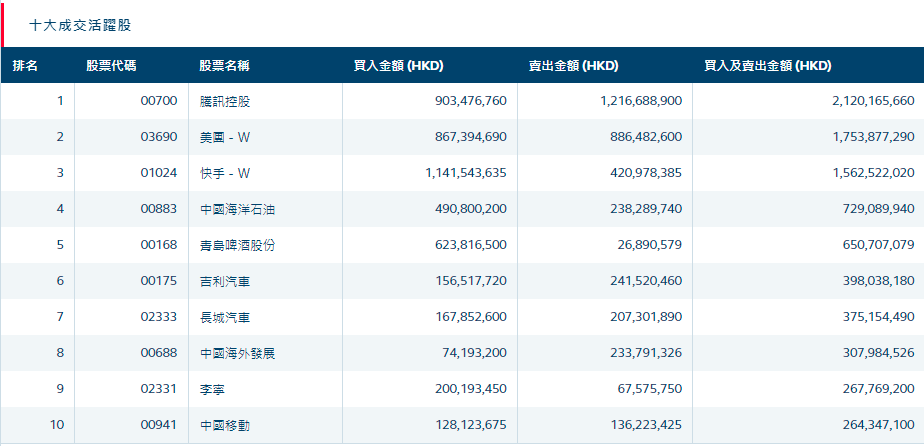The height and width of the screenshot is (446, 924).
Task: Click stock code 03690
Action: (159, 137)
